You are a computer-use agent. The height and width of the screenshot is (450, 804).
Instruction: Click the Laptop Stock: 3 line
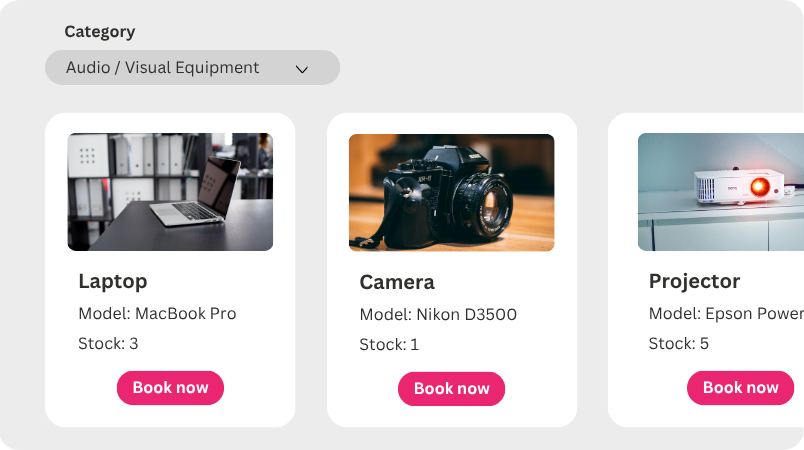[108, 343]
